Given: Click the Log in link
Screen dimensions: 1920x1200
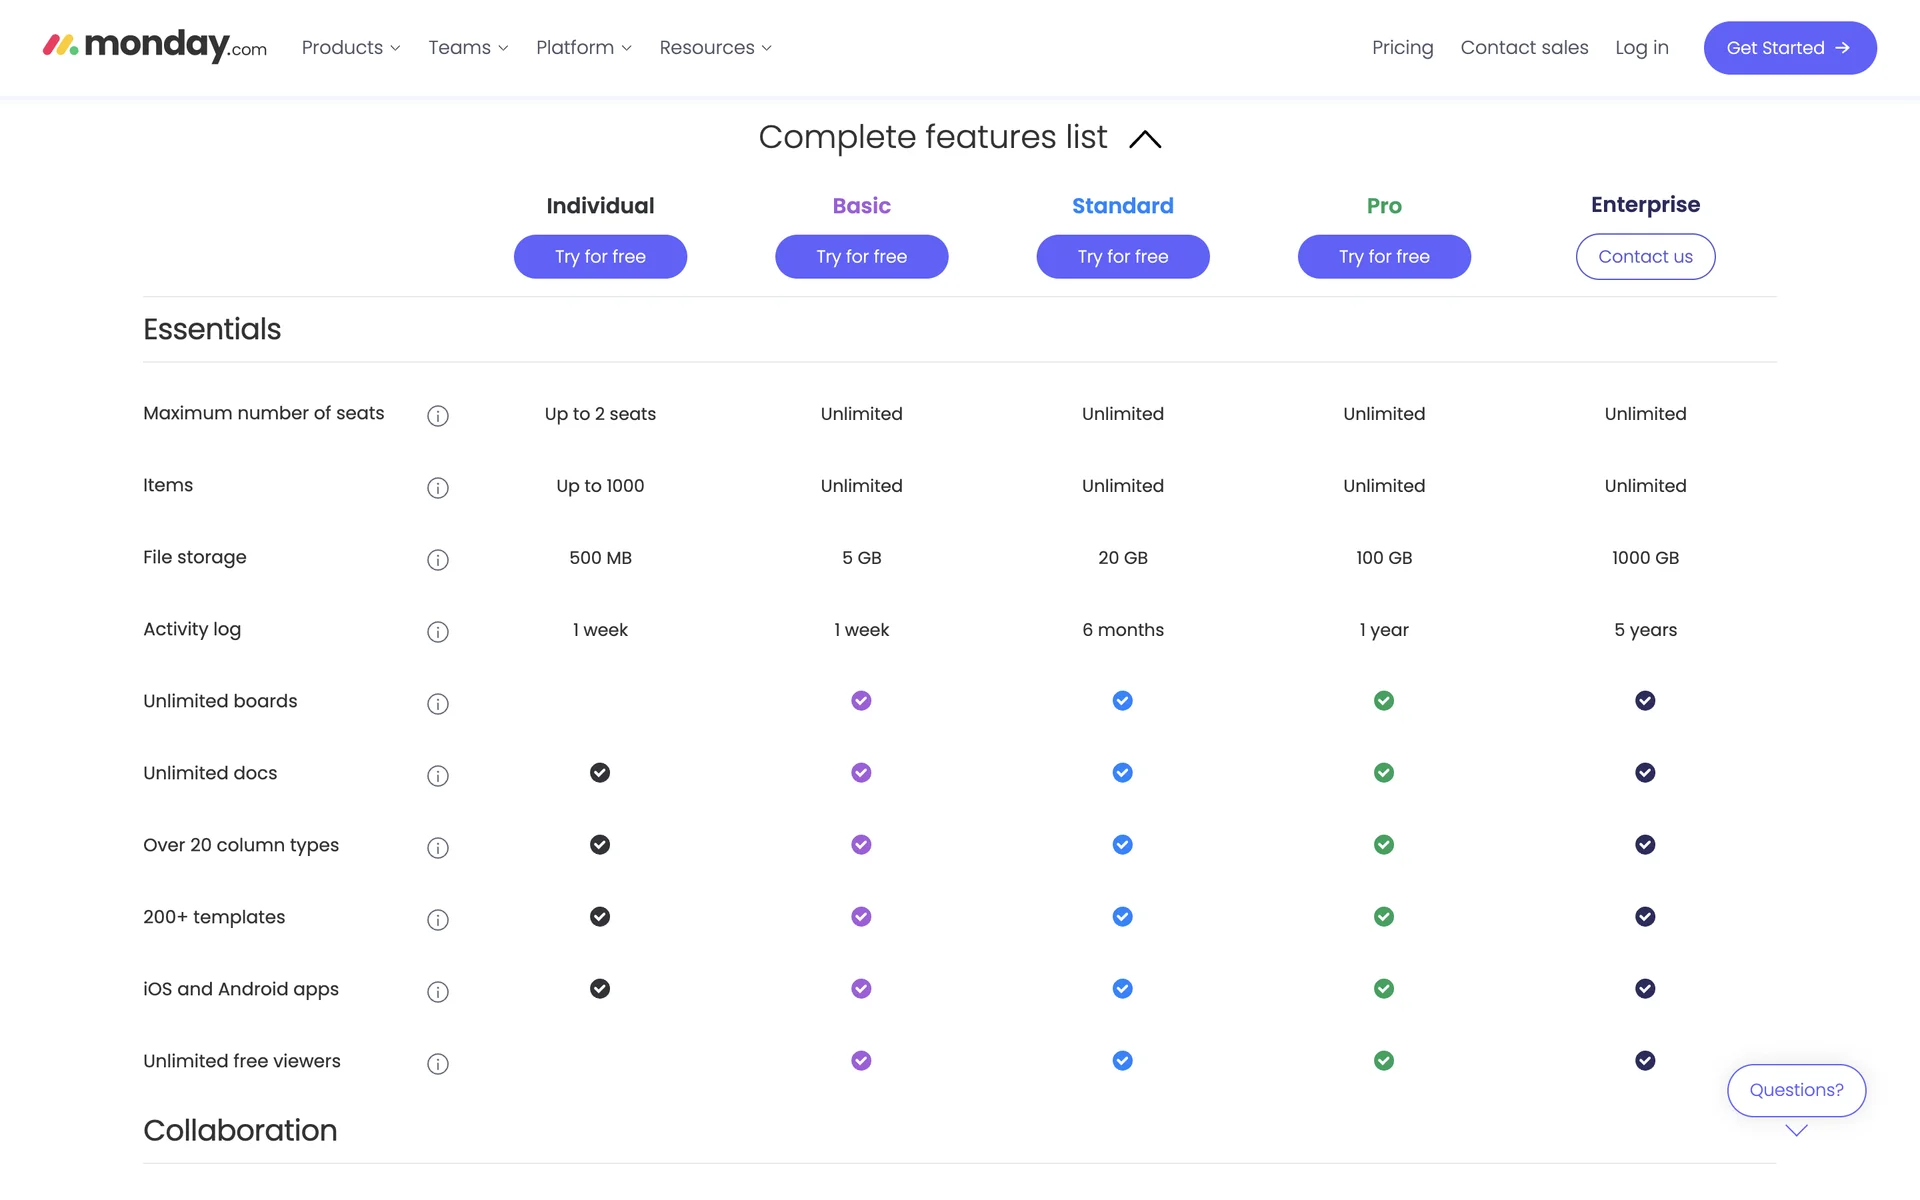Looking at the screenshot, I should coord(1641,48).
